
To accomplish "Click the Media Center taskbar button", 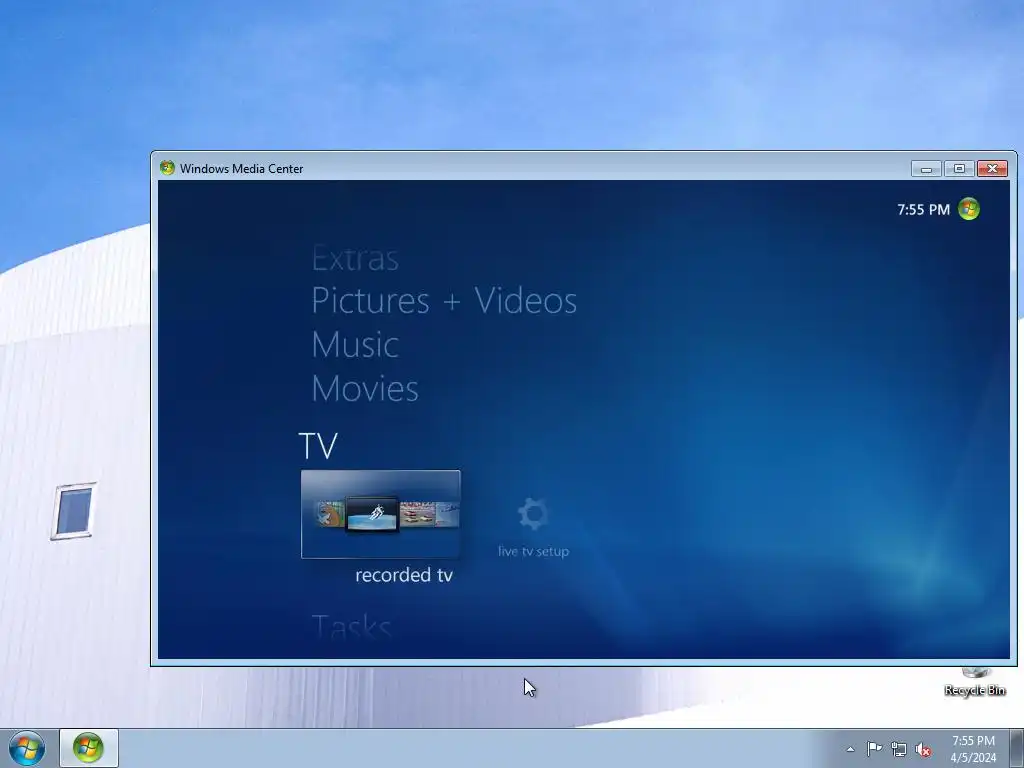I will tap(89, 748).
